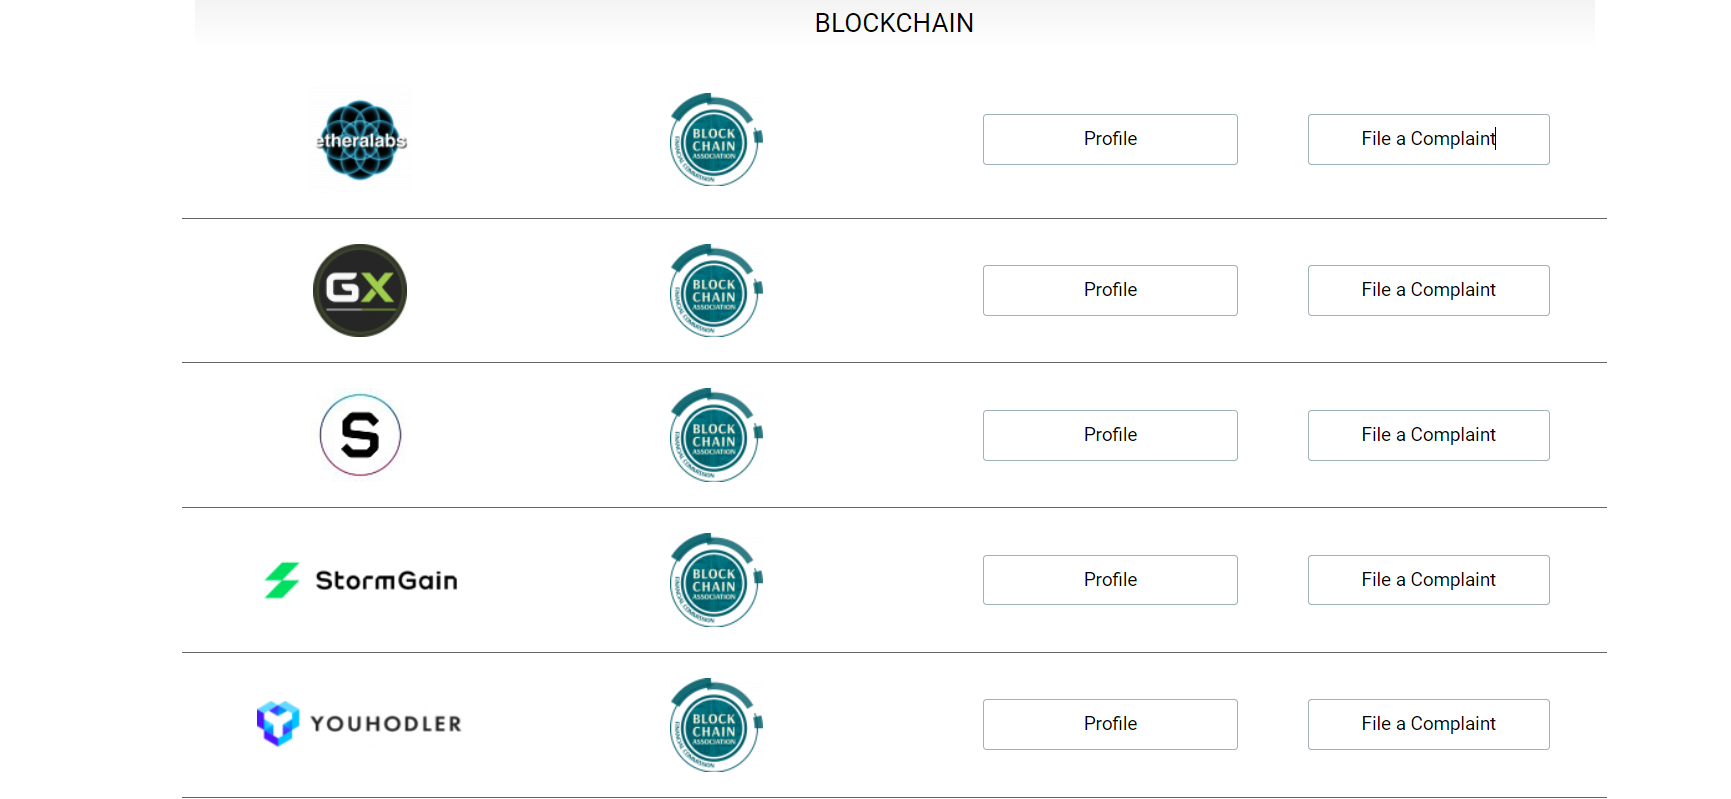The width and height of the screenshot is (1731, 799).
Task: Click Blockchain Association badge in StormGain row
Action: (x=715, y=580)
